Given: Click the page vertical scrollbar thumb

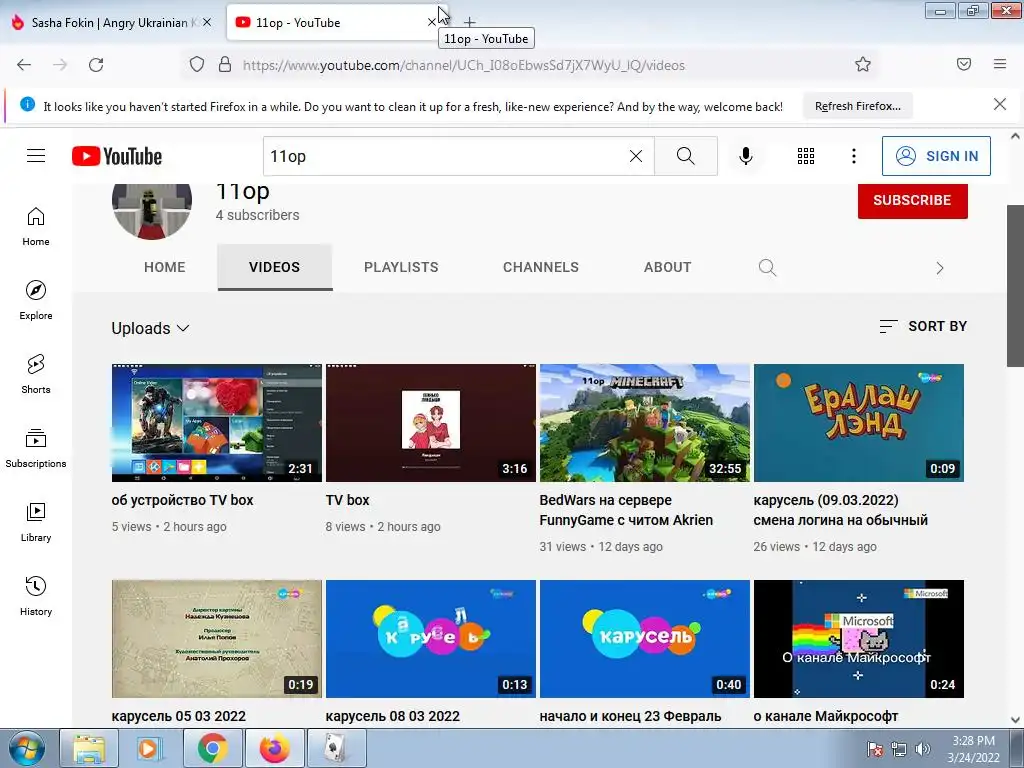Looking at the screenshot, I should [1015, 286].
